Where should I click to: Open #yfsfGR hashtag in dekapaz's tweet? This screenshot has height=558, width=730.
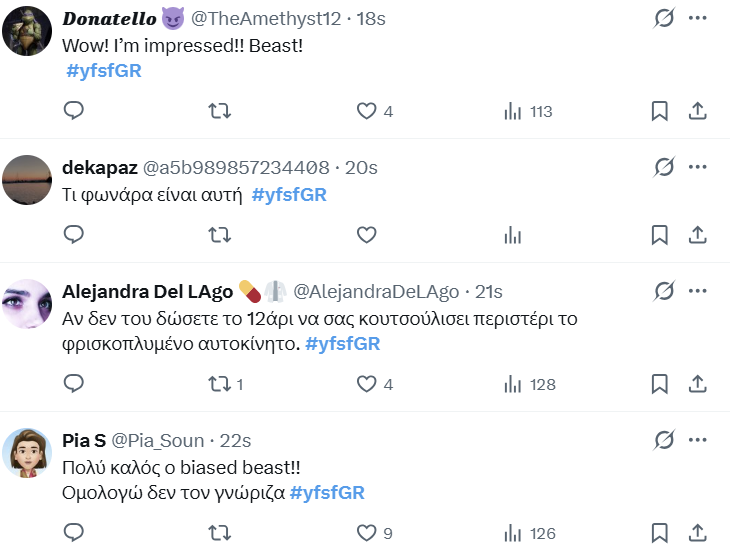(x=289, y=195)
